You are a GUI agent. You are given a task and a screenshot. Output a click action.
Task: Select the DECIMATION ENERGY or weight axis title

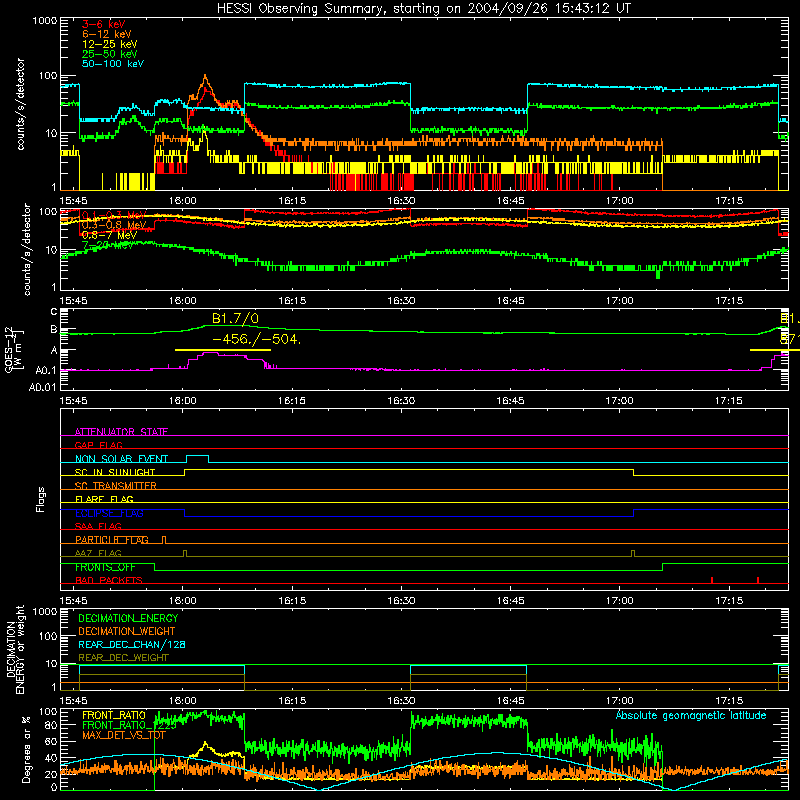[x=15, y=650]
